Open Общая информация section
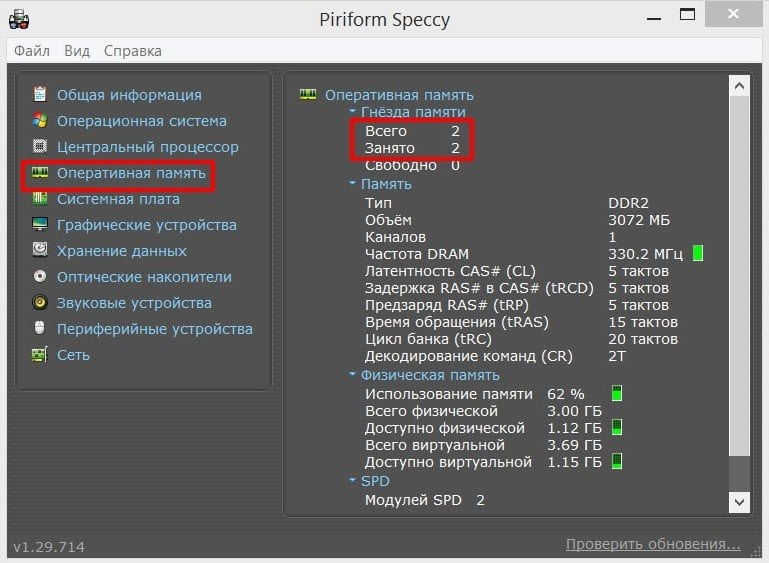The width and height of the screenshot is (769, 563). click(x=129, y=95)
